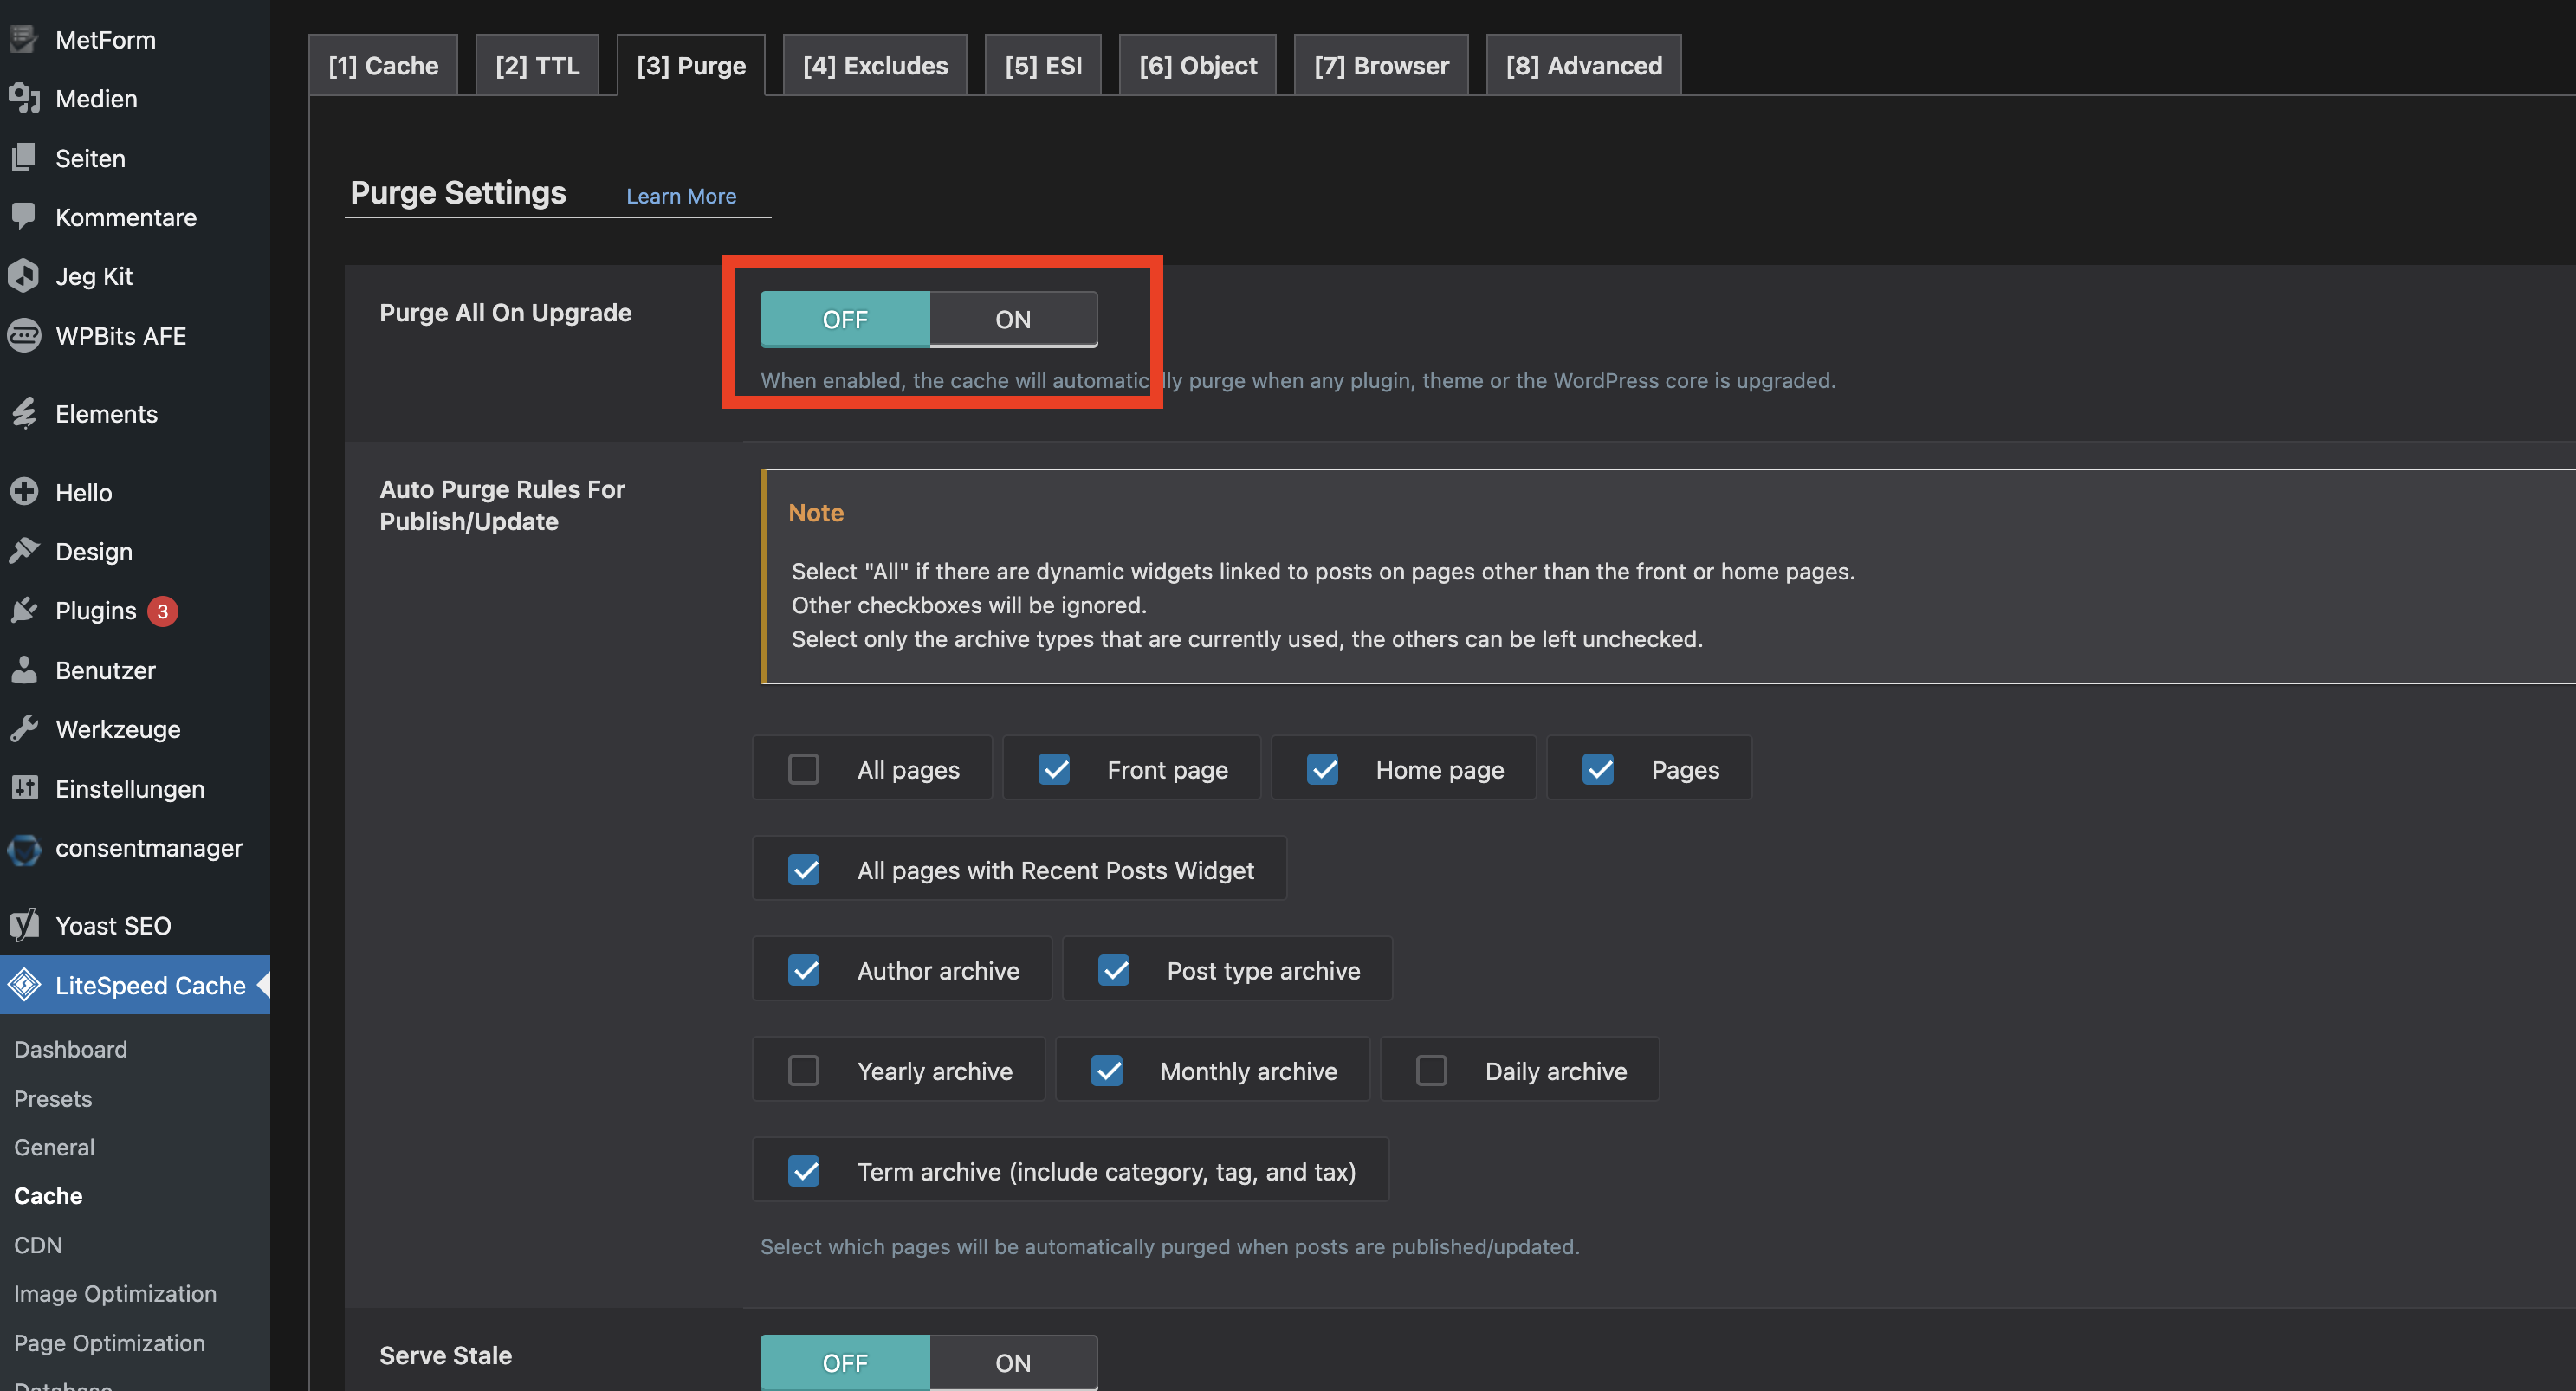Enable the Daily archive checkbox
This screenshot has width=2576, height=1391.
[1431, 1071]
